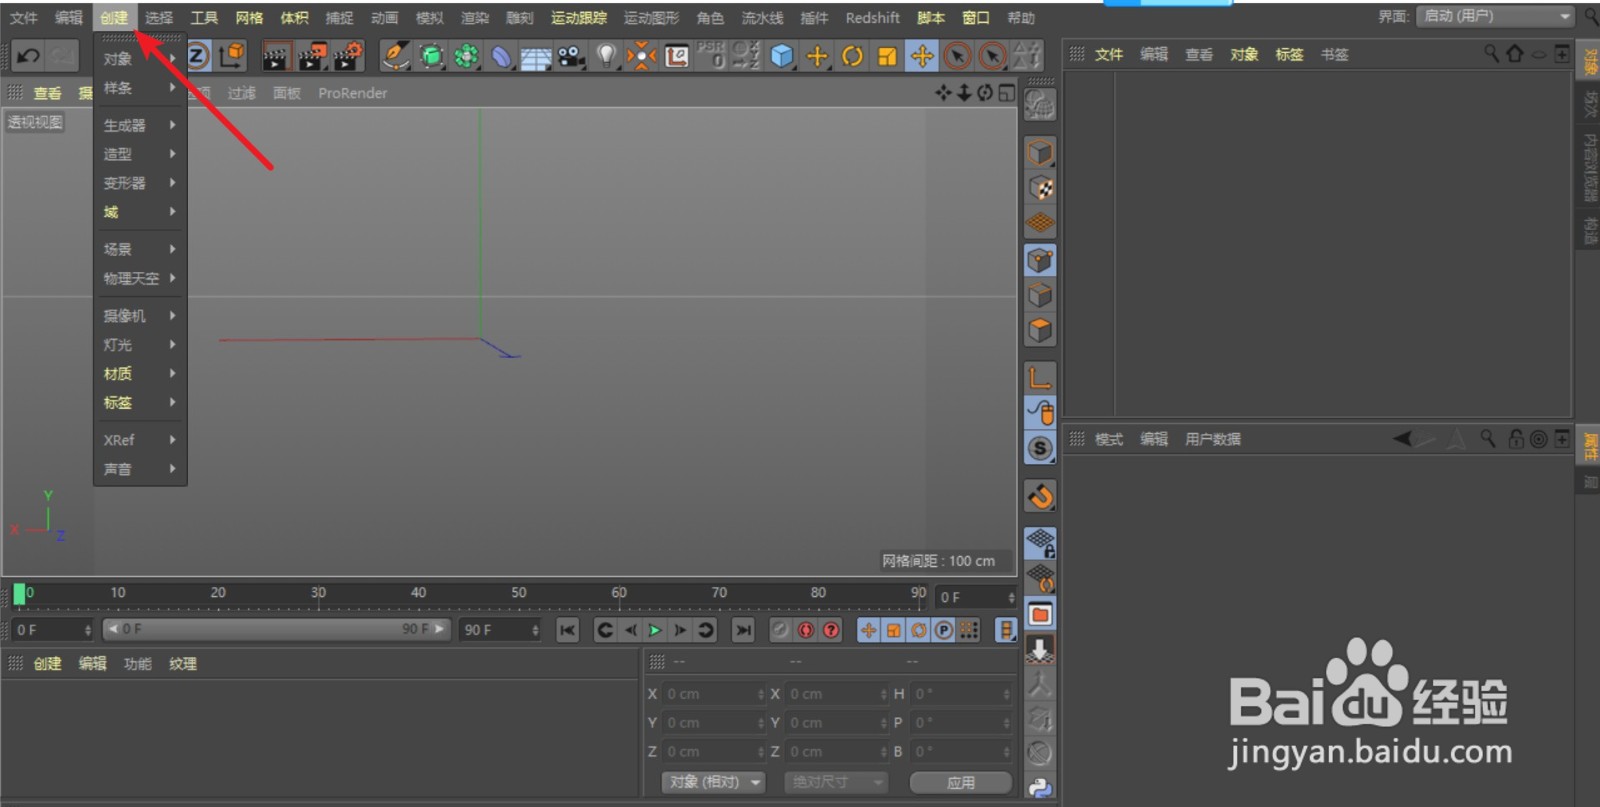Expand the 材质 submenu

(140, 374)
